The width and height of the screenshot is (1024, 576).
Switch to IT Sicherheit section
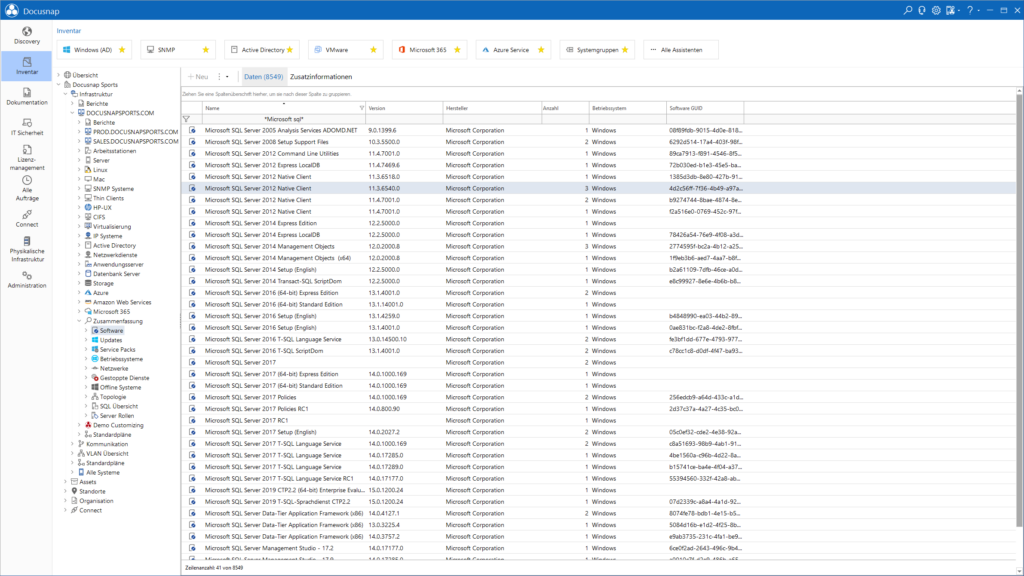tap(26, 125)
